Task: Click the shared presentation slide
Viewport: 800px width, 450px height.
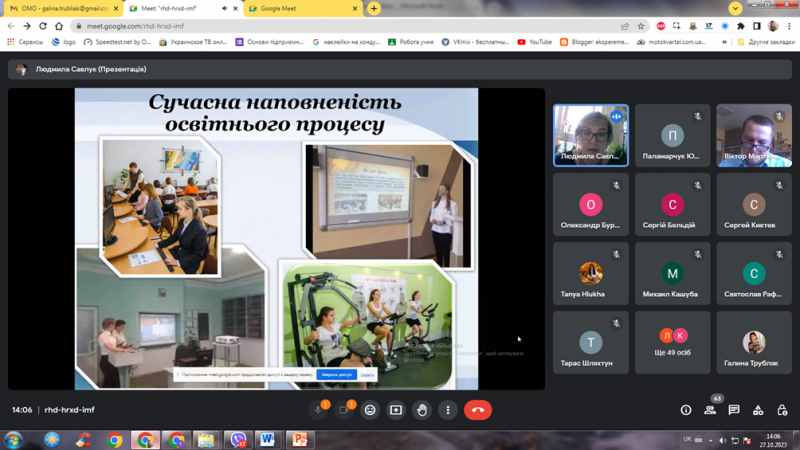Action: coord(277,239)
